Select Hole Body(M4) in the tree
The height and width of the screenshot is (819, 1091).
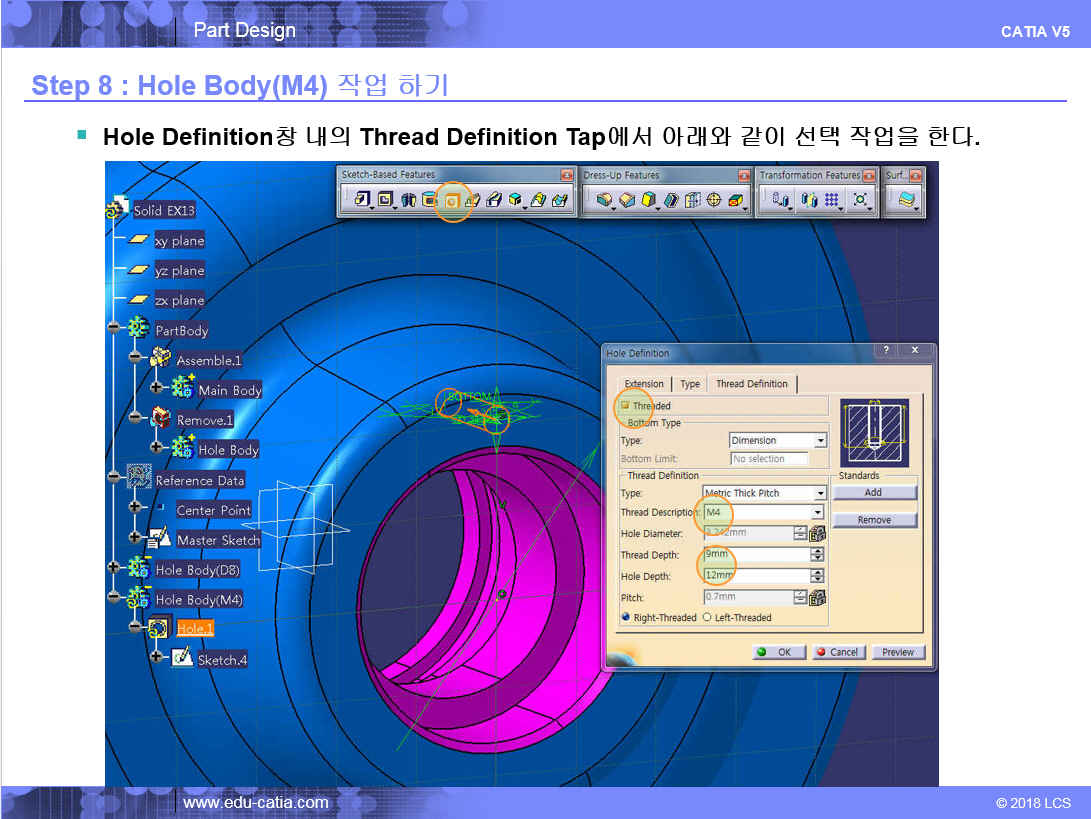click(199, 599)
